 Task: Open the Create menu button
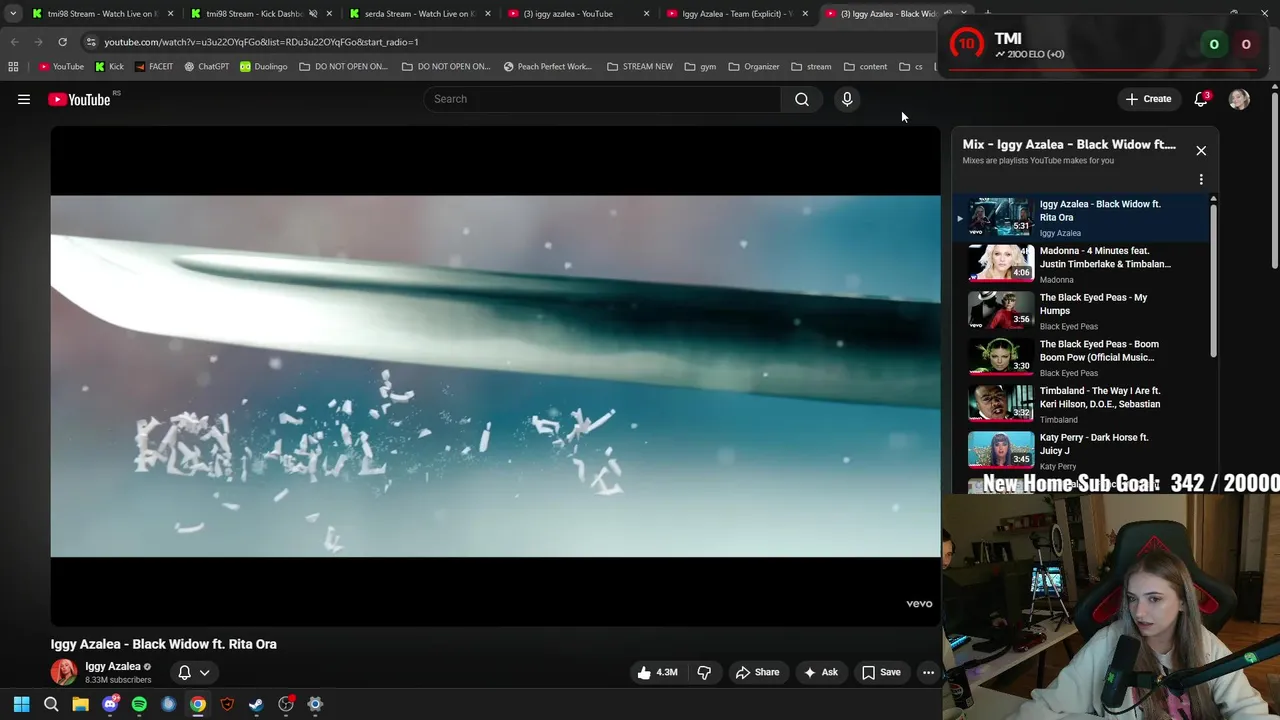(1148, 99)
